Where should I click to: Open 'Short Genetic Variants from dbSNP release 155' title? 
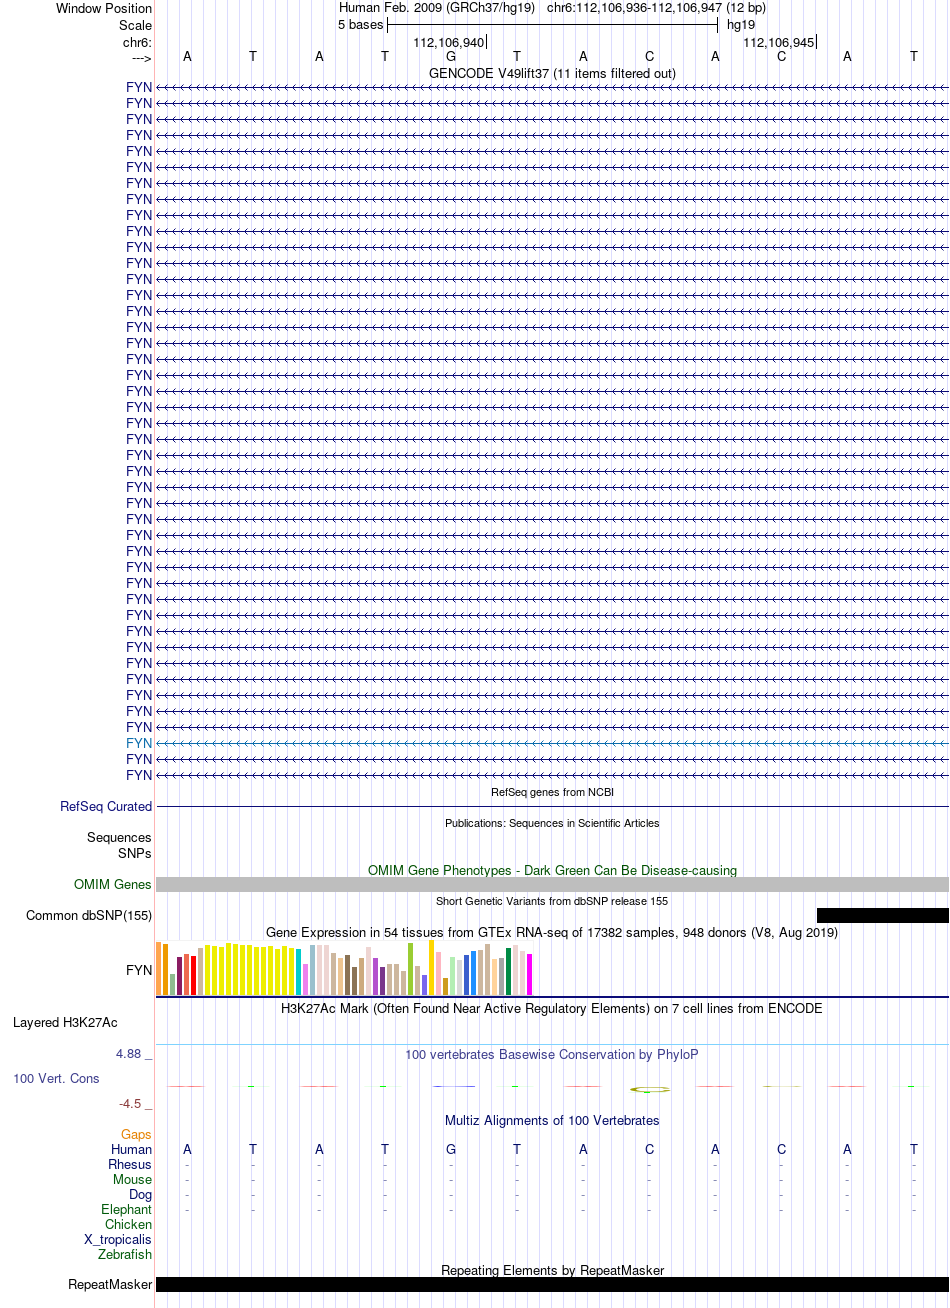click(552, 901)
